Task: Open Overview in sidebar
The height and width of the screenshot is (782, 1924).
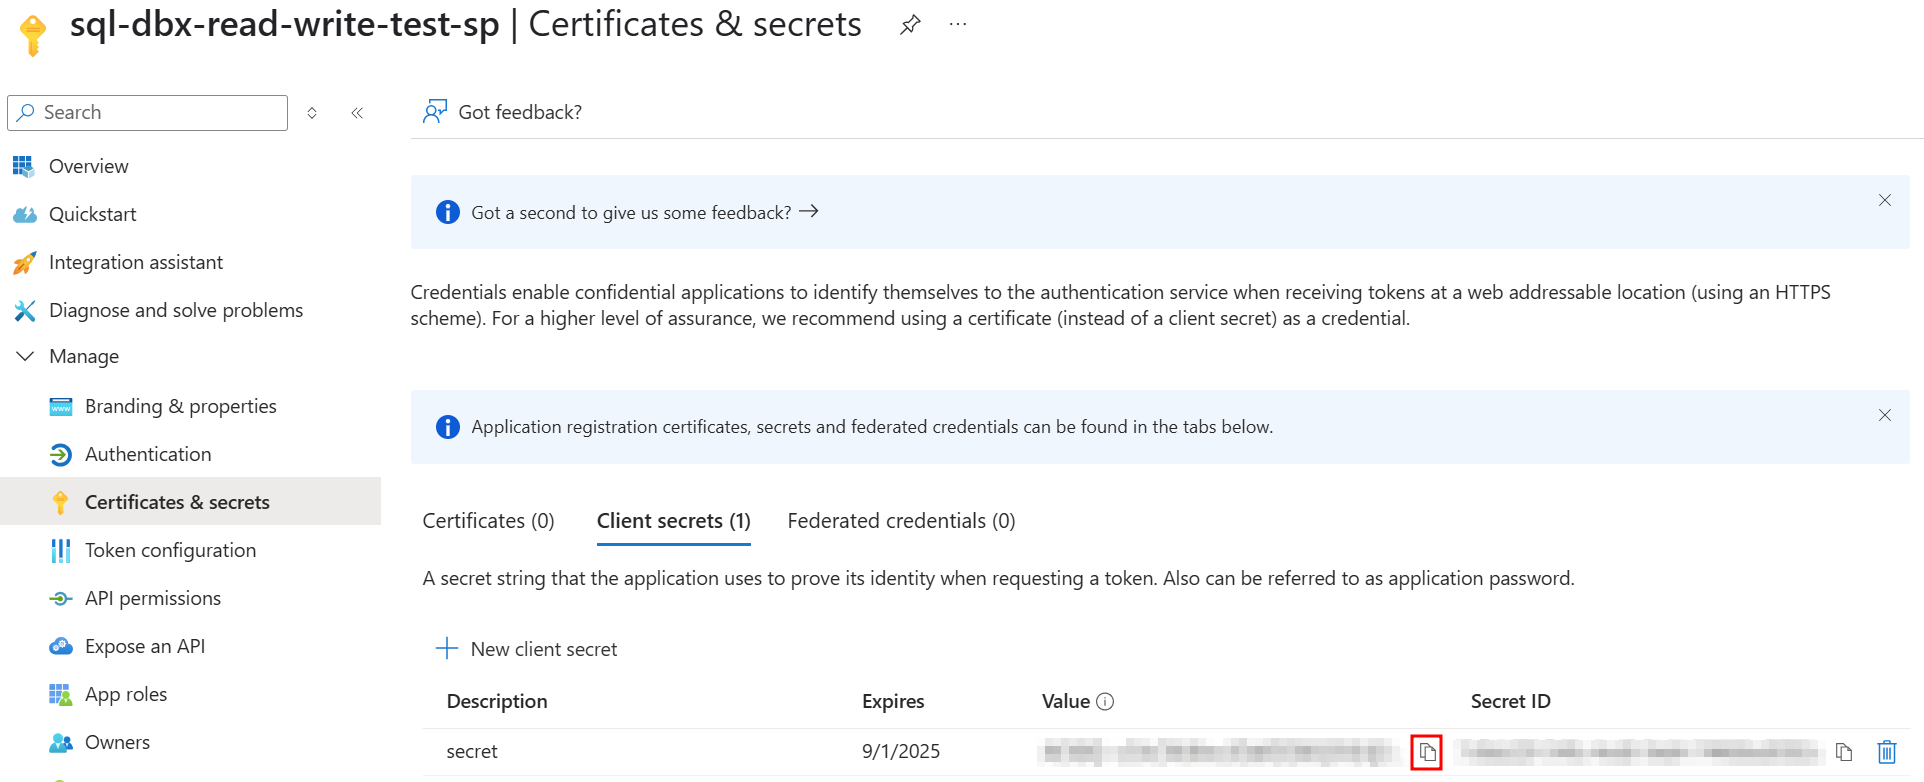Action: [88, 166]
